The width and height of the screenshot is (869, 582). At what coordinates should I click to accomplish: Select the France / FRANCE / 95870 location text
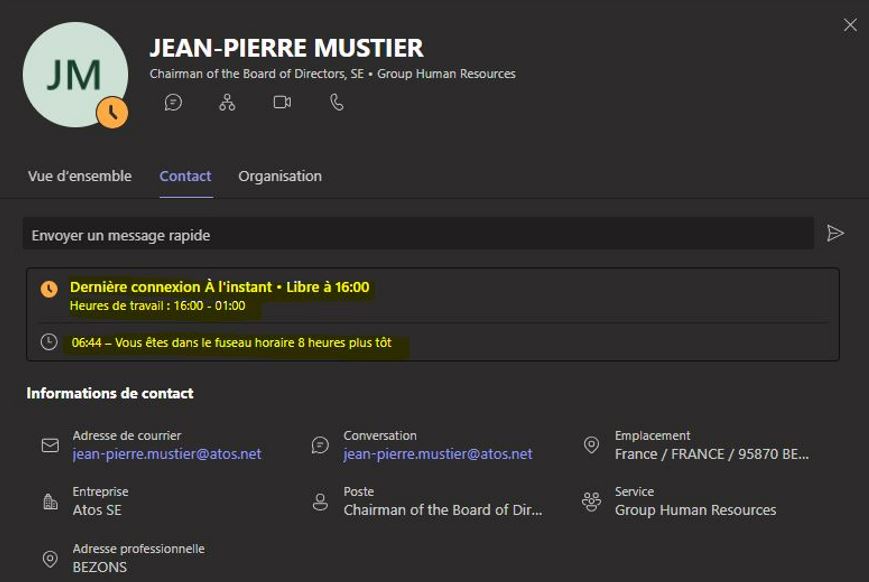tap(712, 454)
